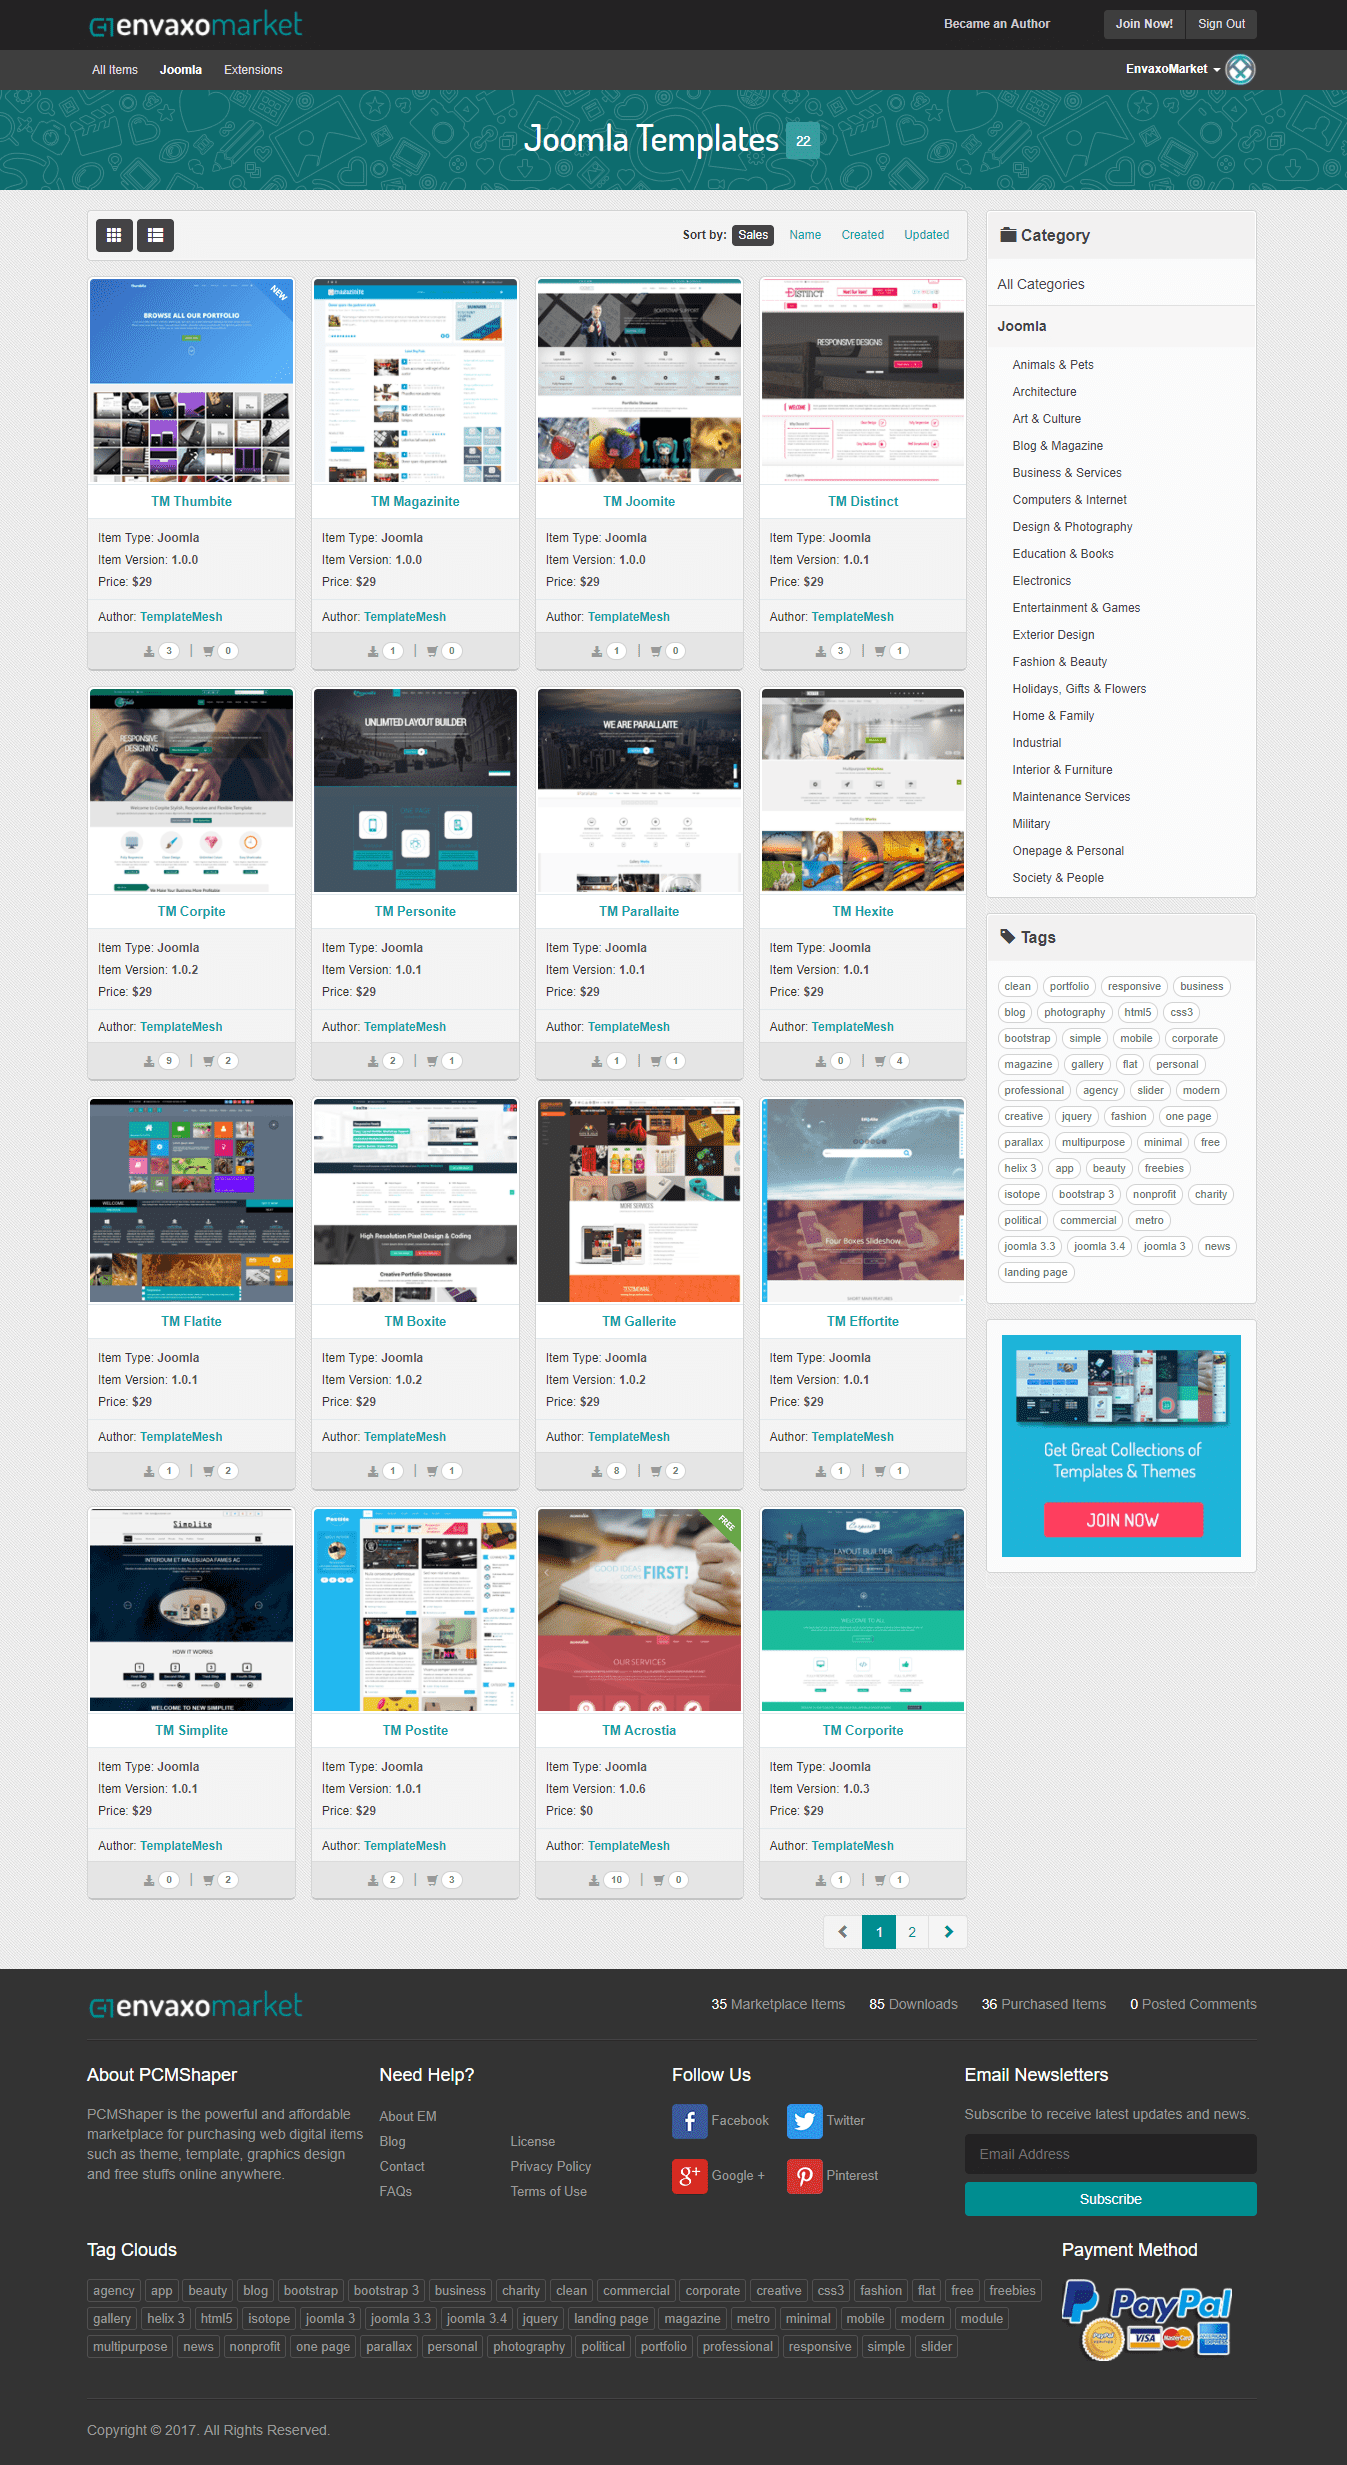Click the Pinterest icon in footer

coord(804,2175)
